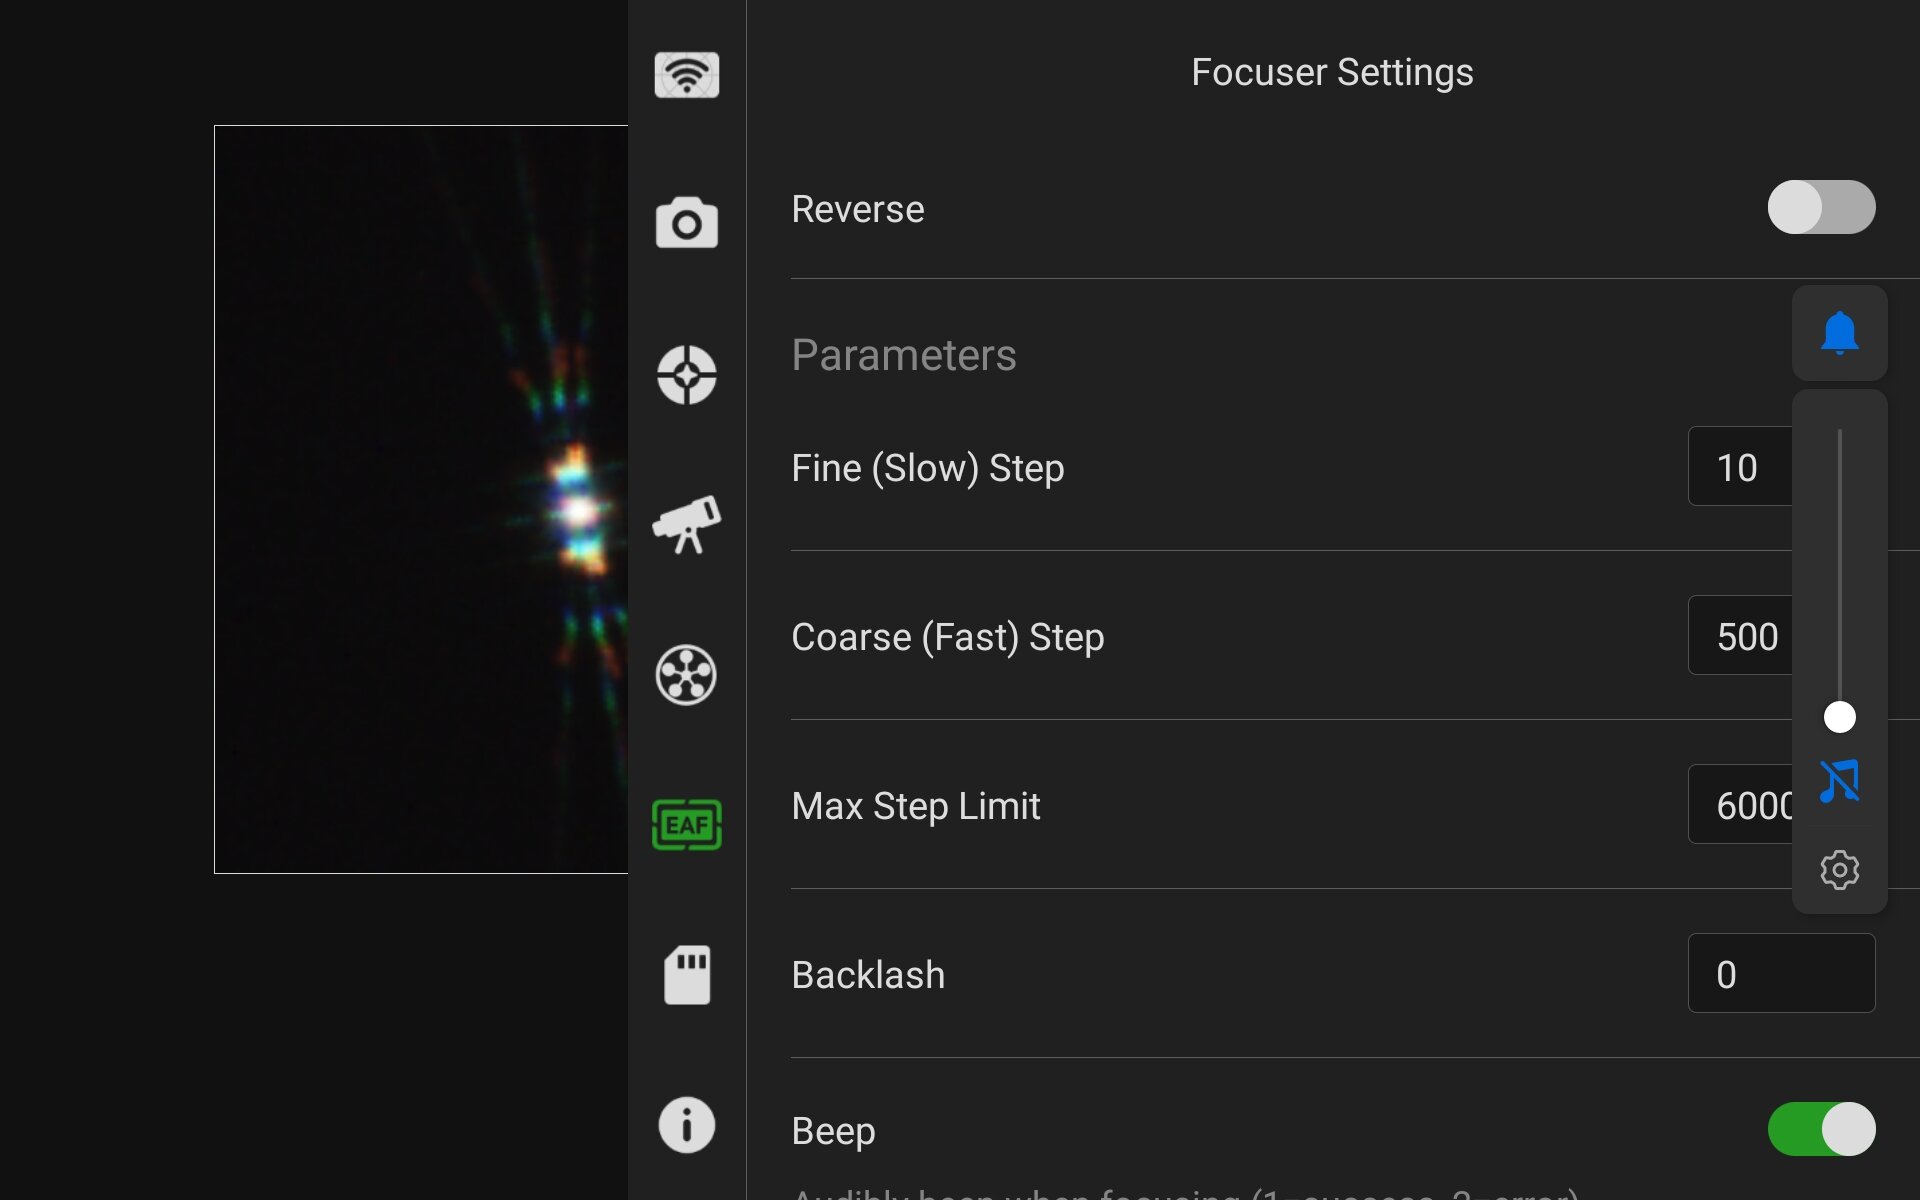Edit the Coarse (Fast) Step value
This screenshot has width=1920, height=1200.
[1740, 636]
